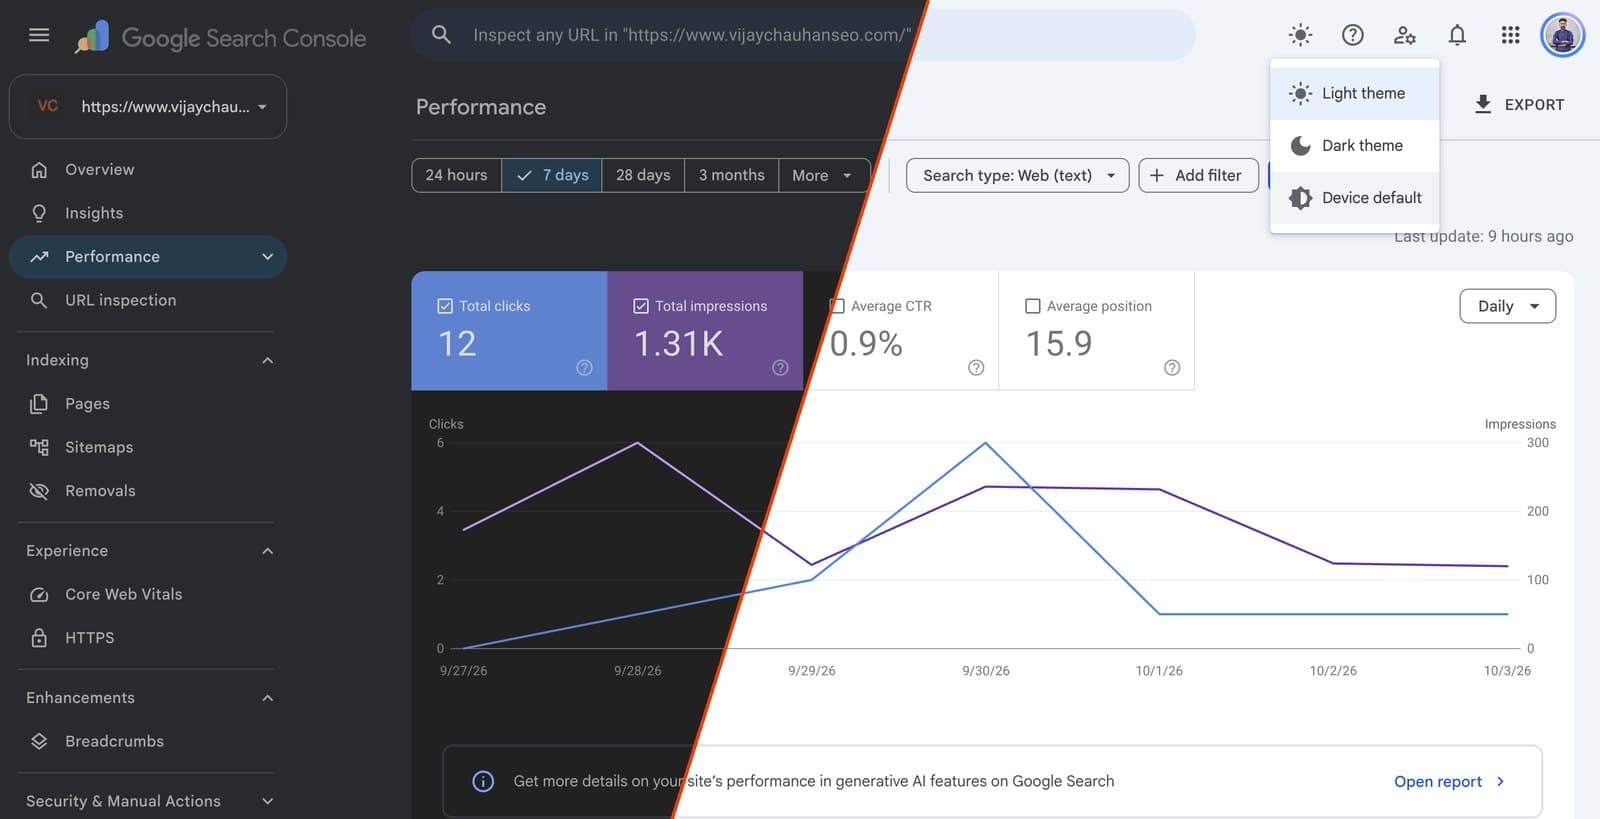Click the search magnifier icon in URL bar

pyautogui.click(x=441, y=35)
